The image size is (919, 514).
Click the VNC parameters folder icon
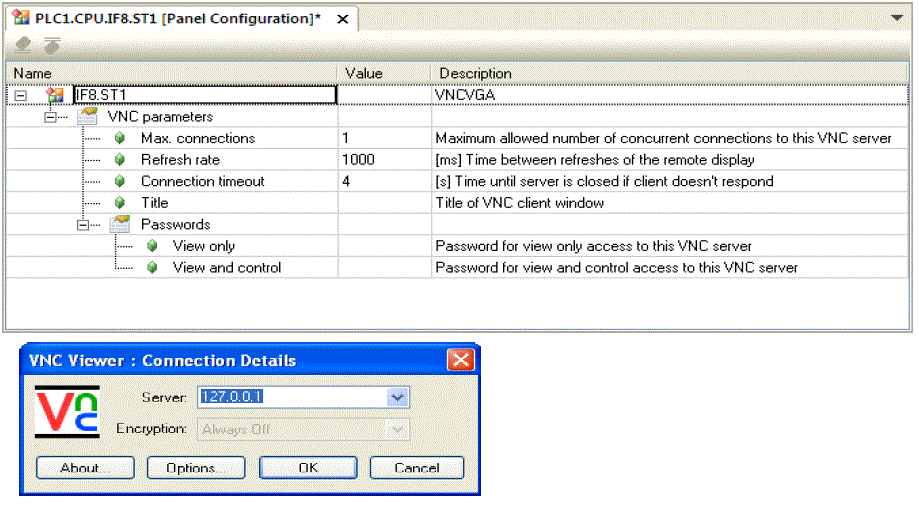(87, 116)
